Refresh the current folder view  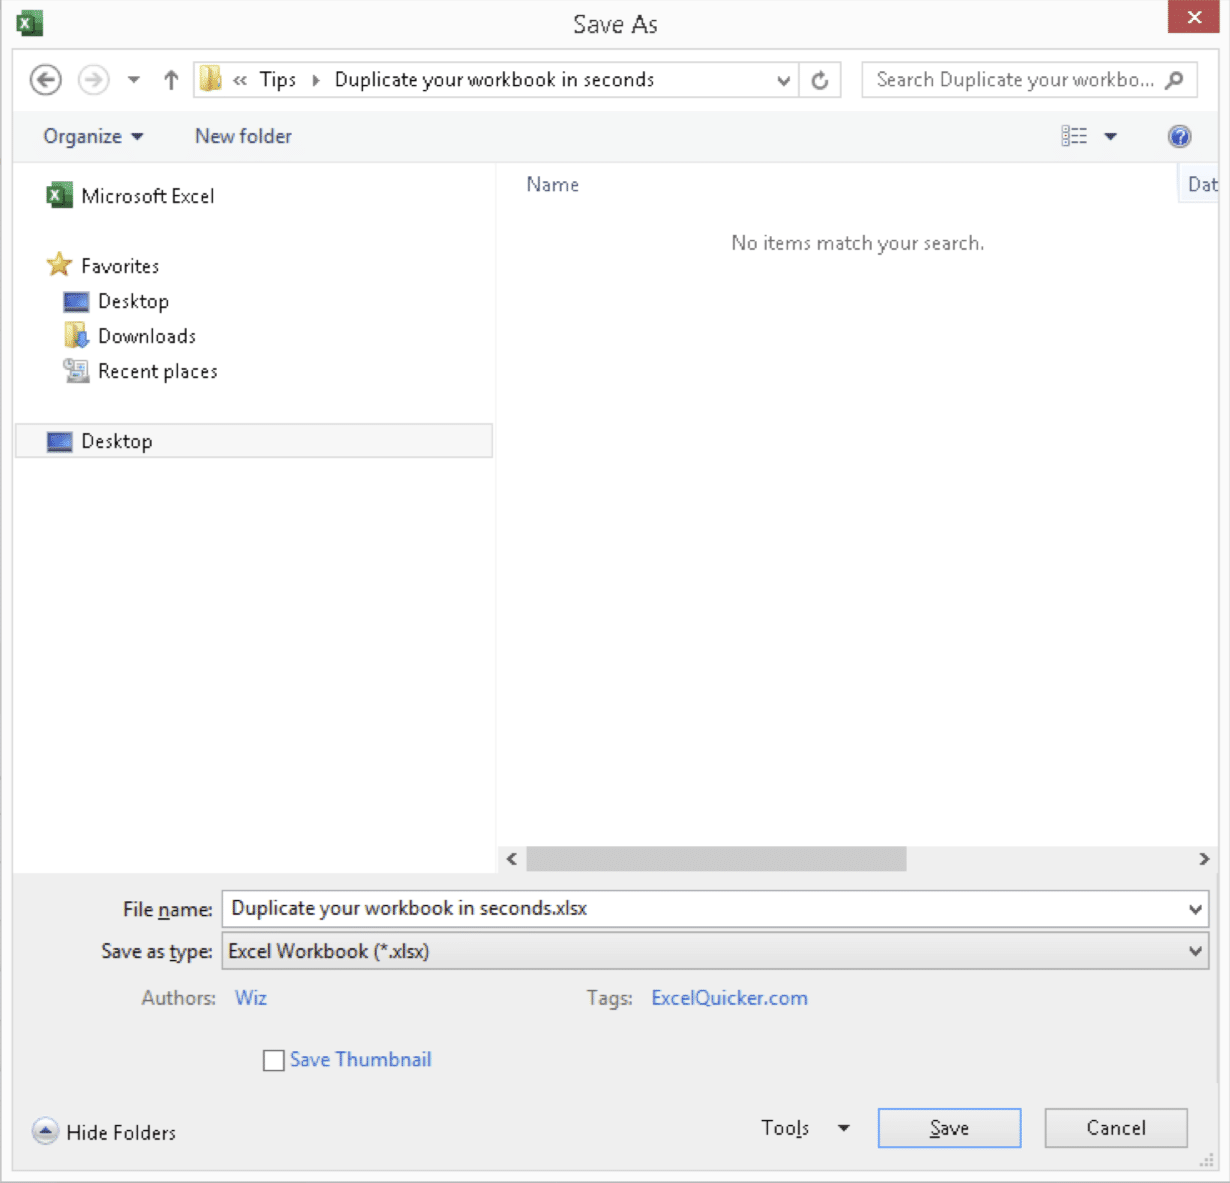820,79
